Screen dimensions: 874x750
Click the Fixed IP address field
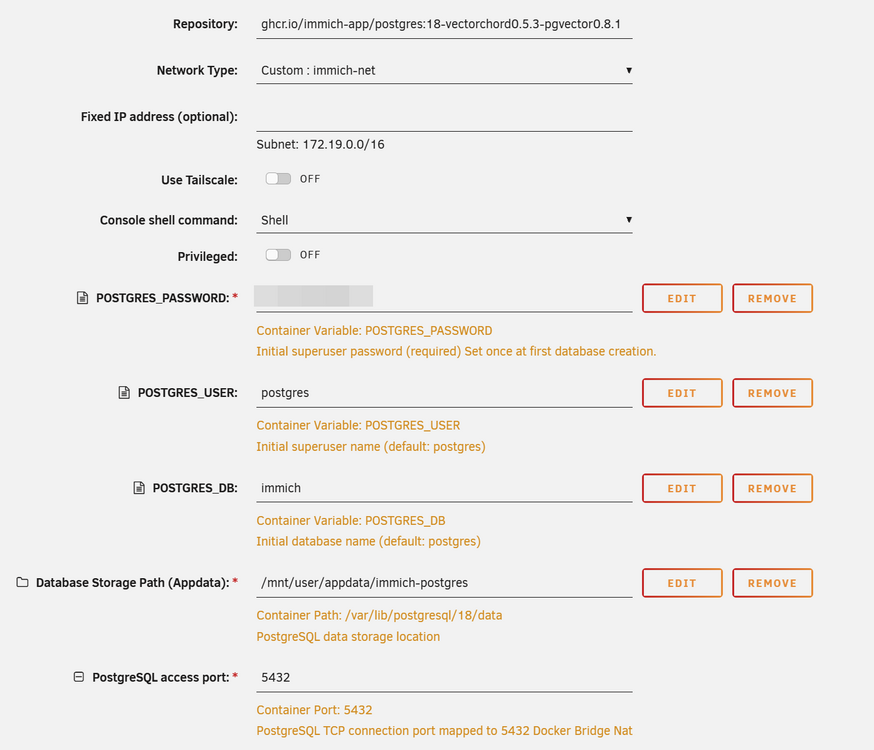(444, 117)
